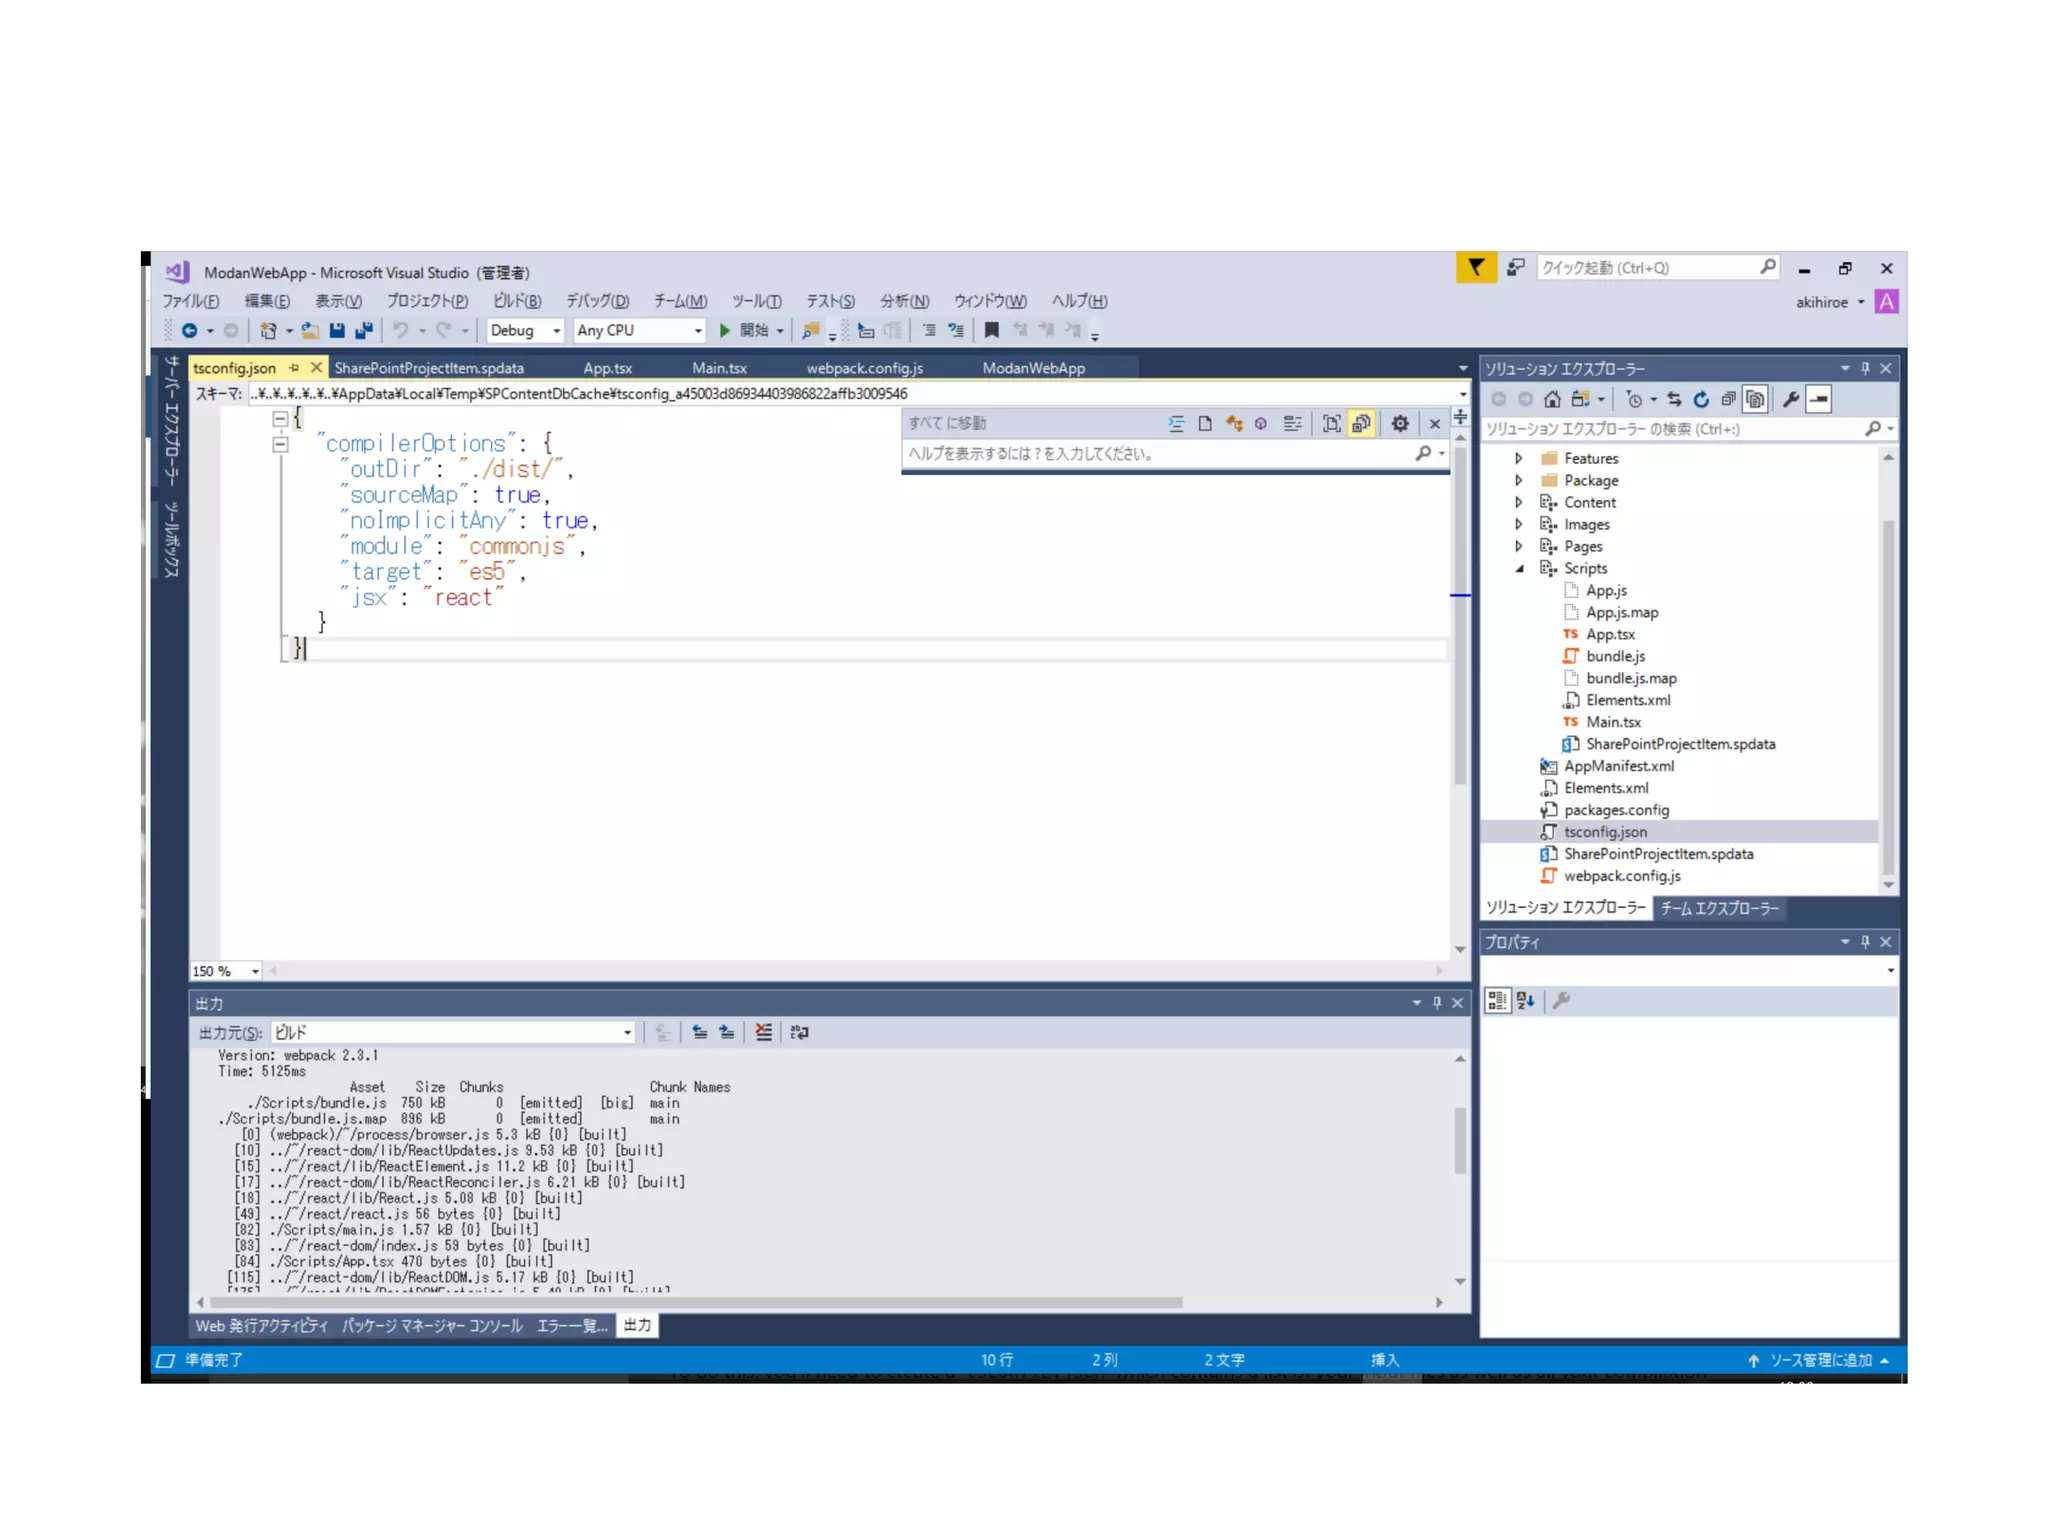Open properties via wrench icon
The height and width of the screenshot is (1536, 2048).
[1791, 399]
